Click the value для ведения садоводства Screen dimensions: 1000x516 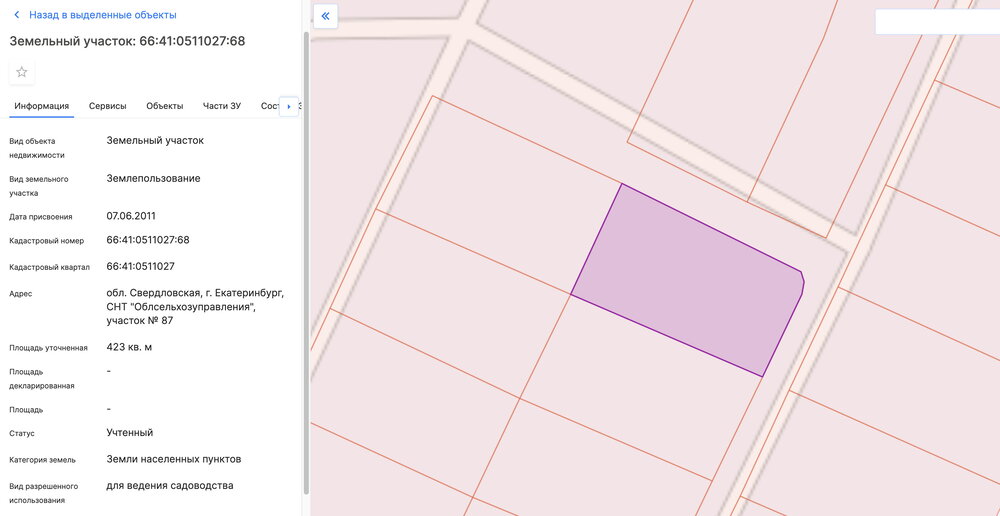click(x=170, y=485)
